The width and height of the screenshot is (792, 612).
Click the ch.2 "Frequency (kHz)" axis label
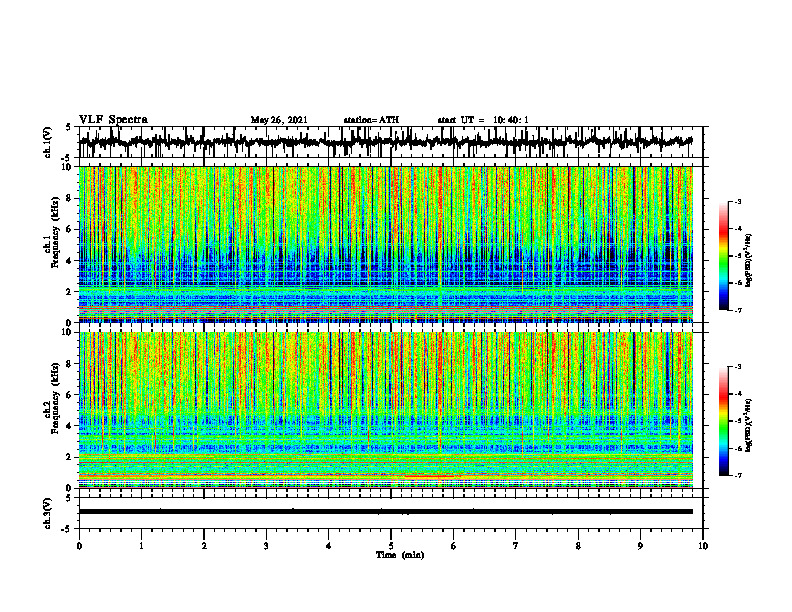point(56,398)
